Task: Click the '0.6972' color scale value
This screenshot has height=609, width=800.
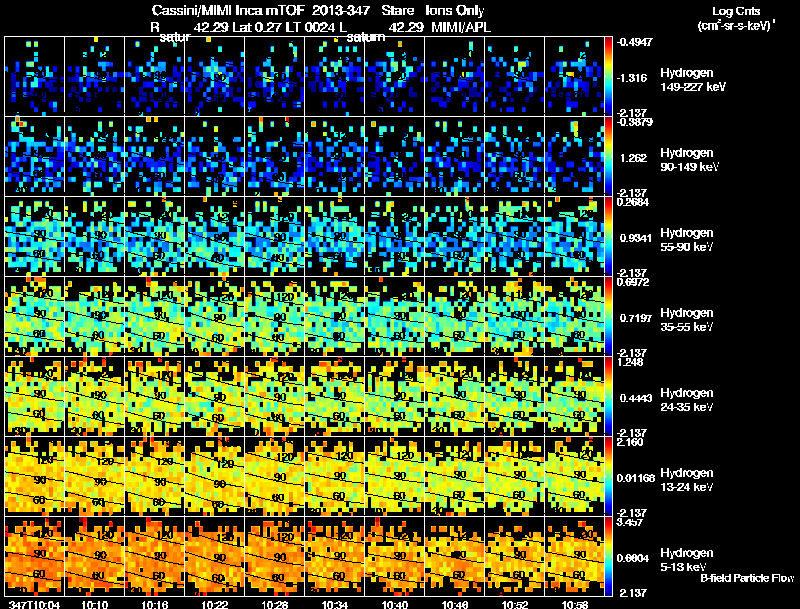Action: (632, 282)
